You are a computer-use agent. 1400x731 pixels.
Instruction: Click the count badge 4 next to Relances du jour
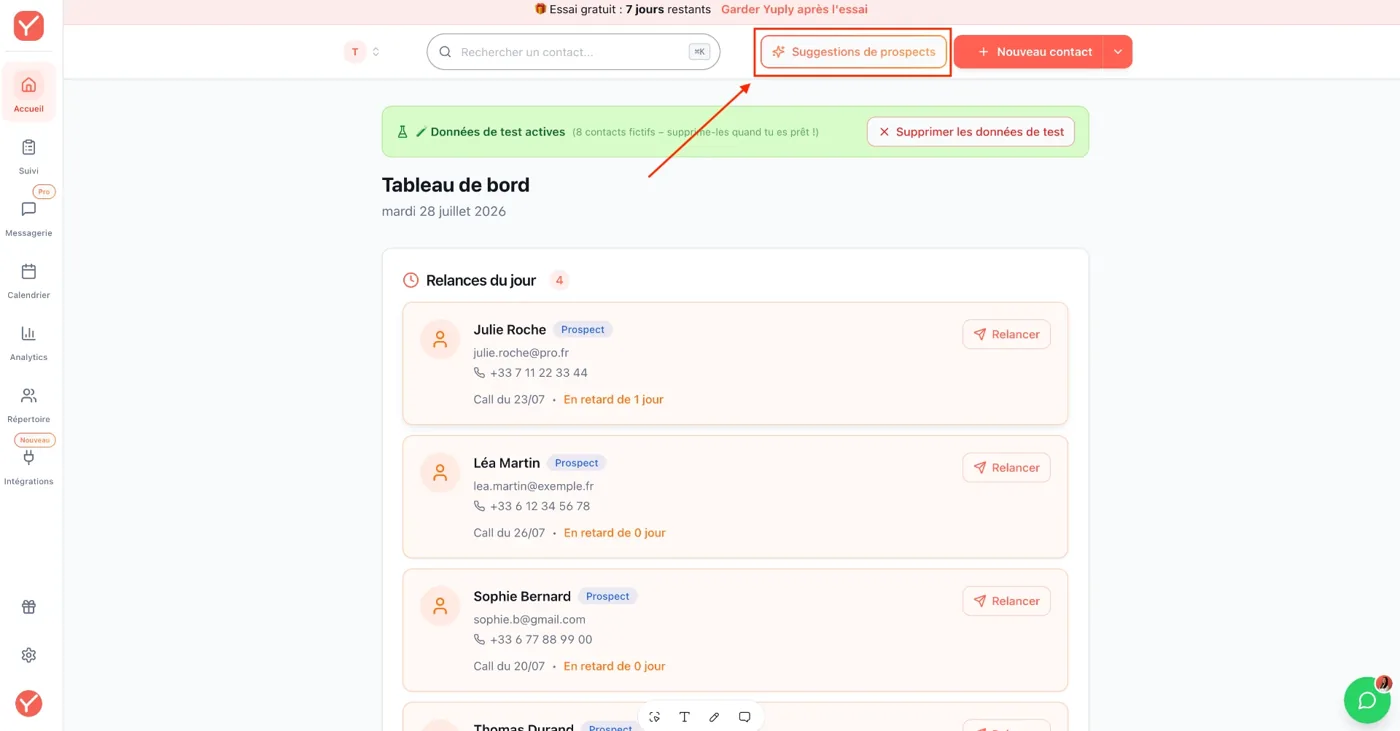click(x=559, y=280)
